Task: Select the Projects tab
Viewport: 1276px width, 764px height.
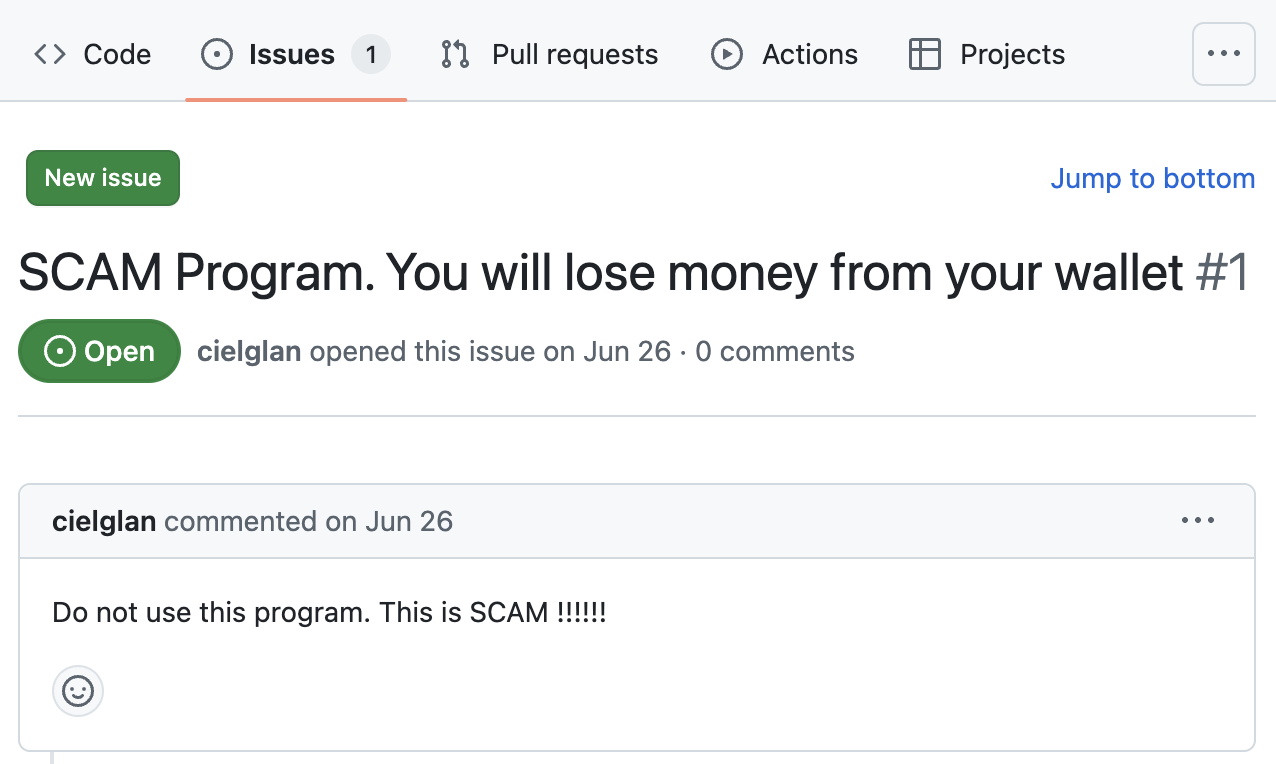Action: point(1012,54)
